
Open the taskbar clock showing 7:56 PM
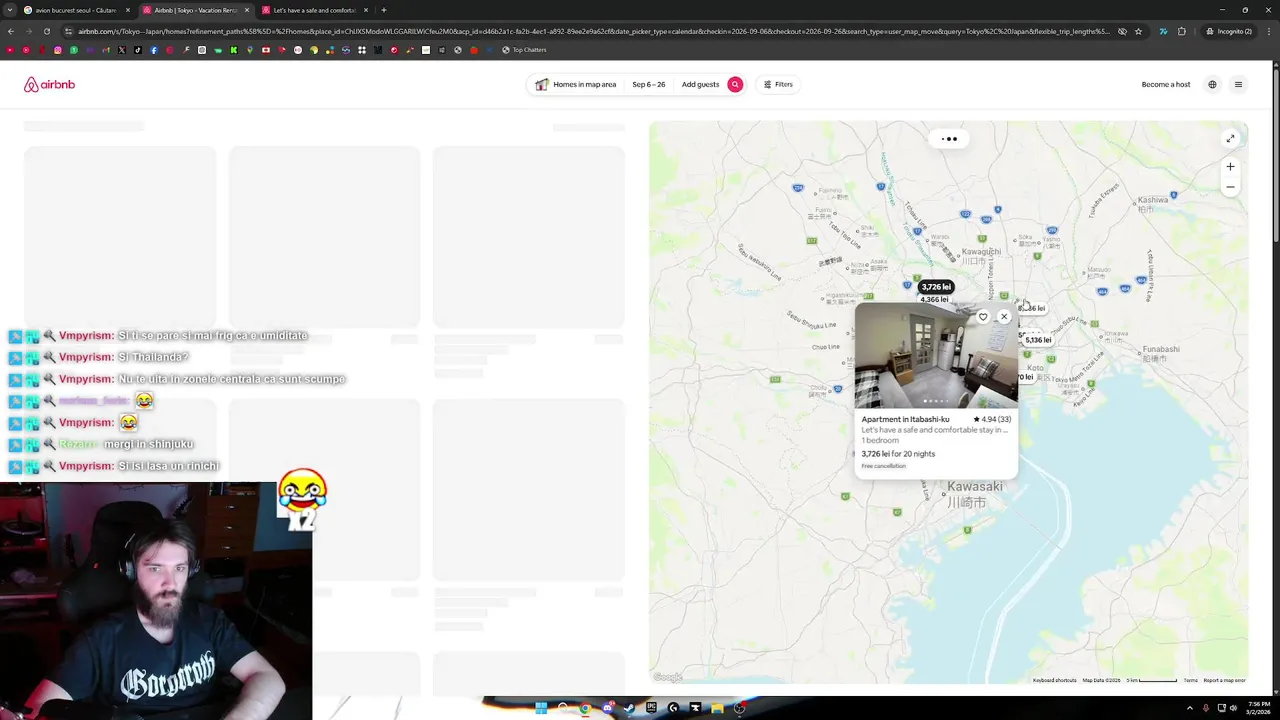[1259, 708]
